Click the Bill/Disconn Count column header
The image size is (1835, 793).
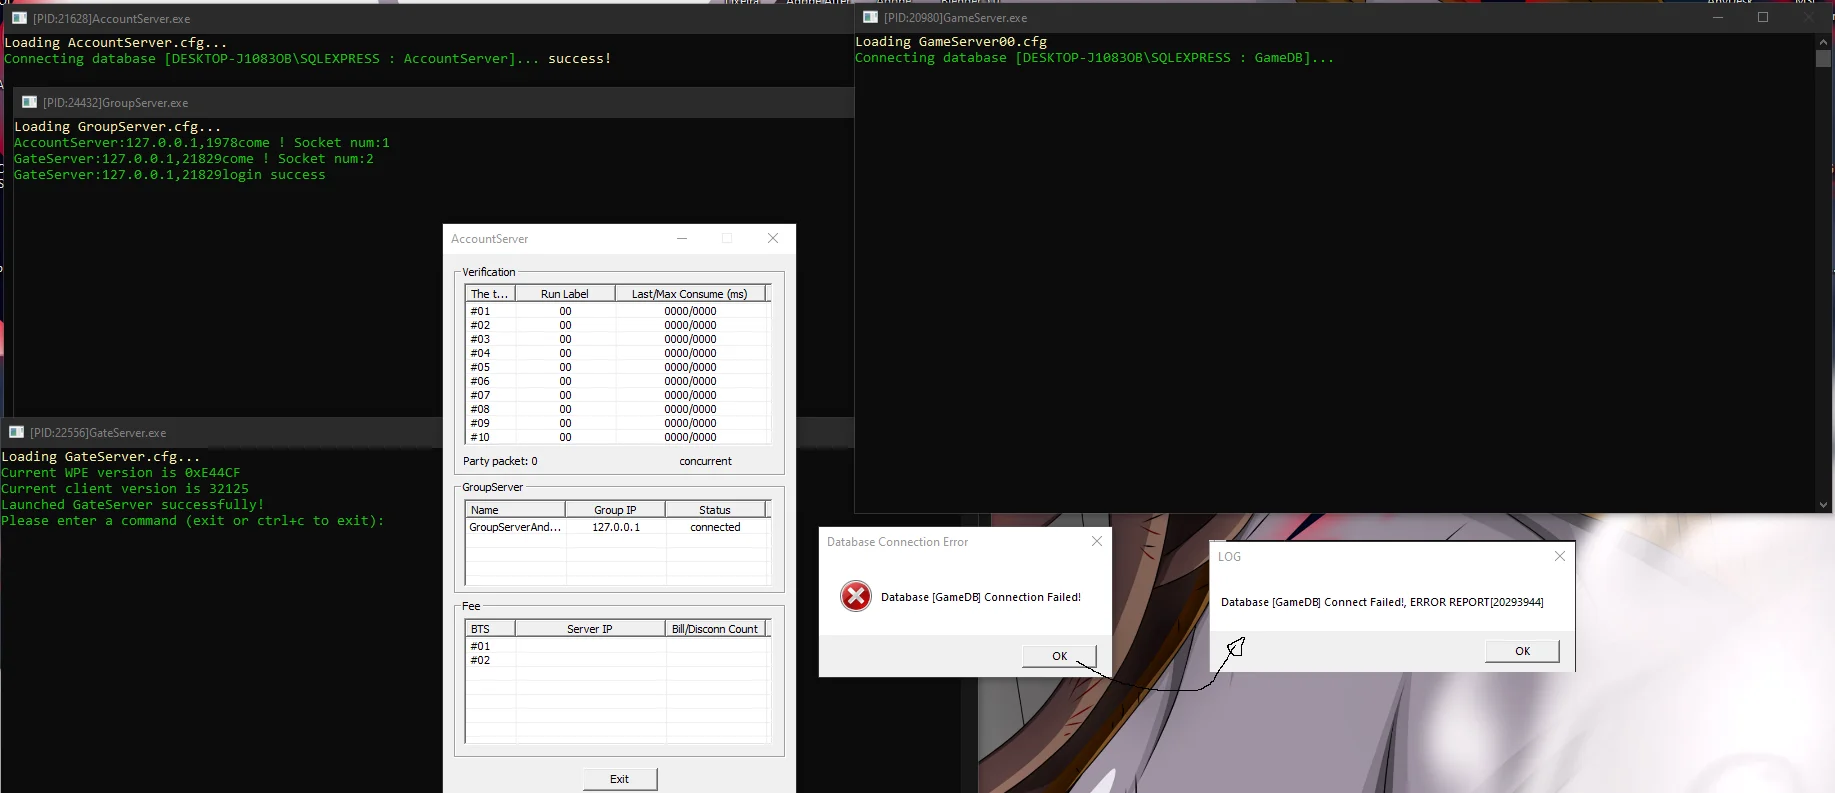(x=715, y=629)
